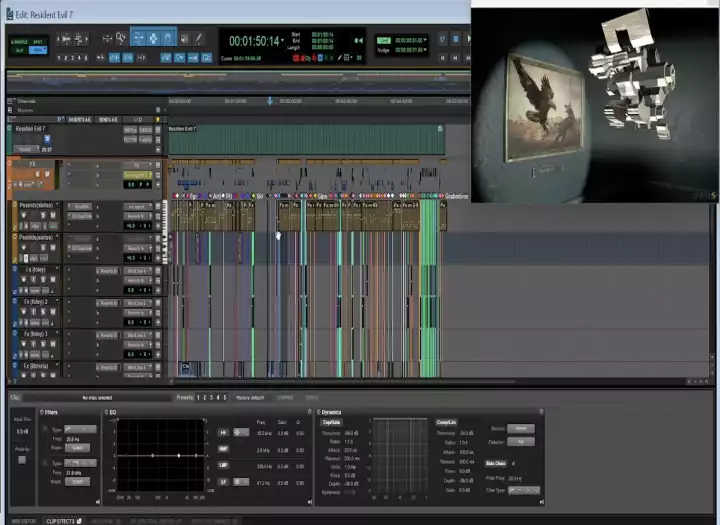720x525 pixels.
Task: Select the Trim tool
Action: 138,39
